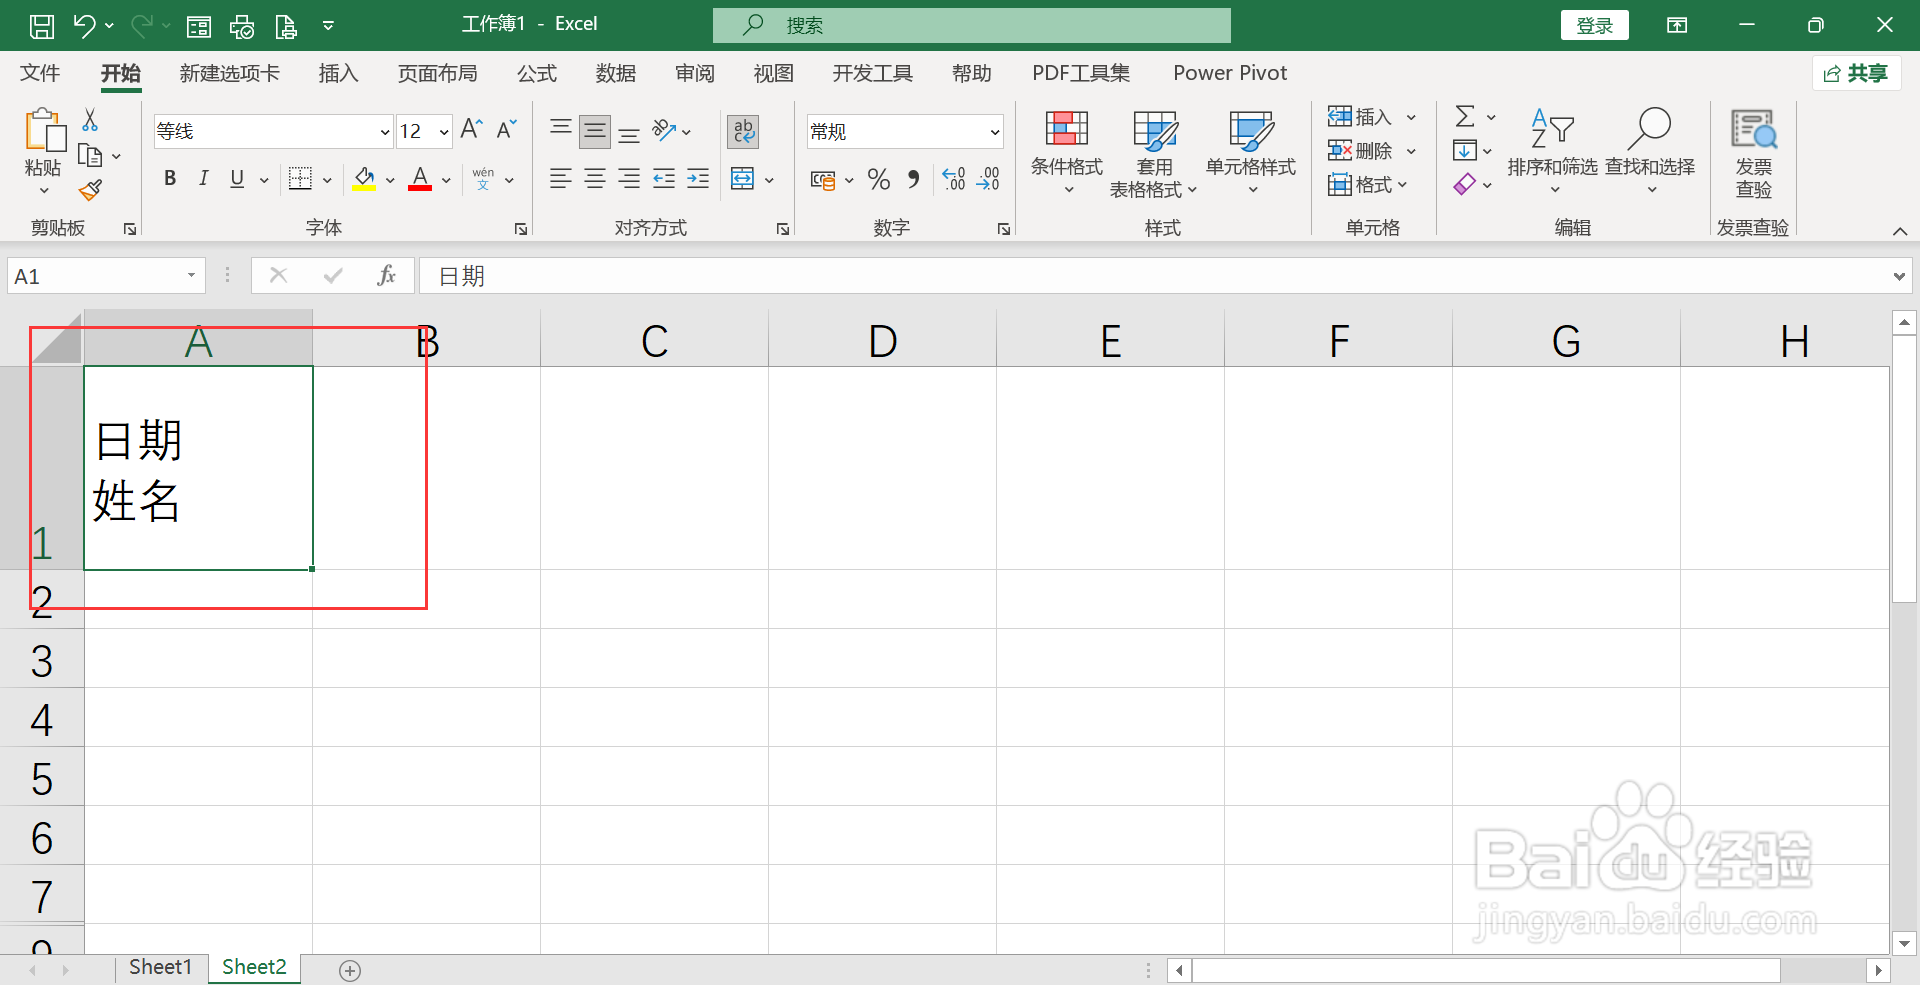This screenshot has width=1920, height=985.
Task: Add a new sheet with plus button
Action: tap(349, 970)
